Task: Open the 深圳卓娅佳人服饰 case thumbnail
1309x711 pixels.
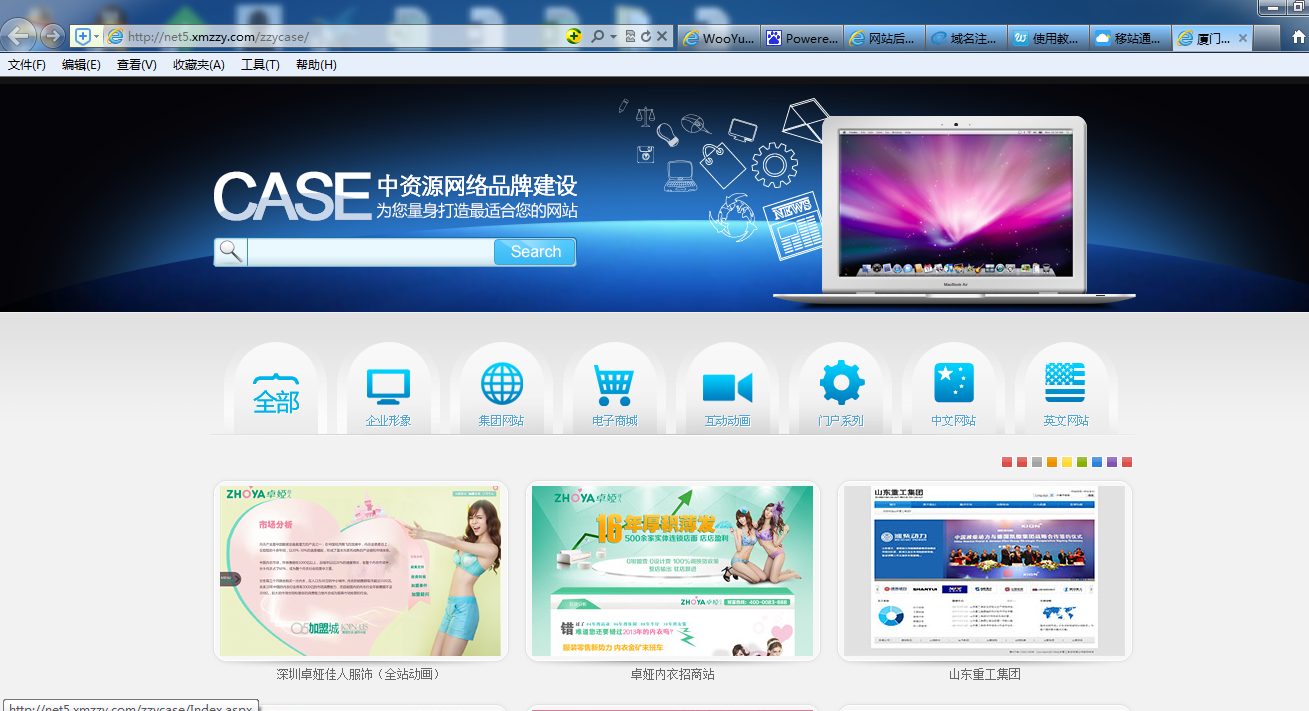Action: point(361,571)
